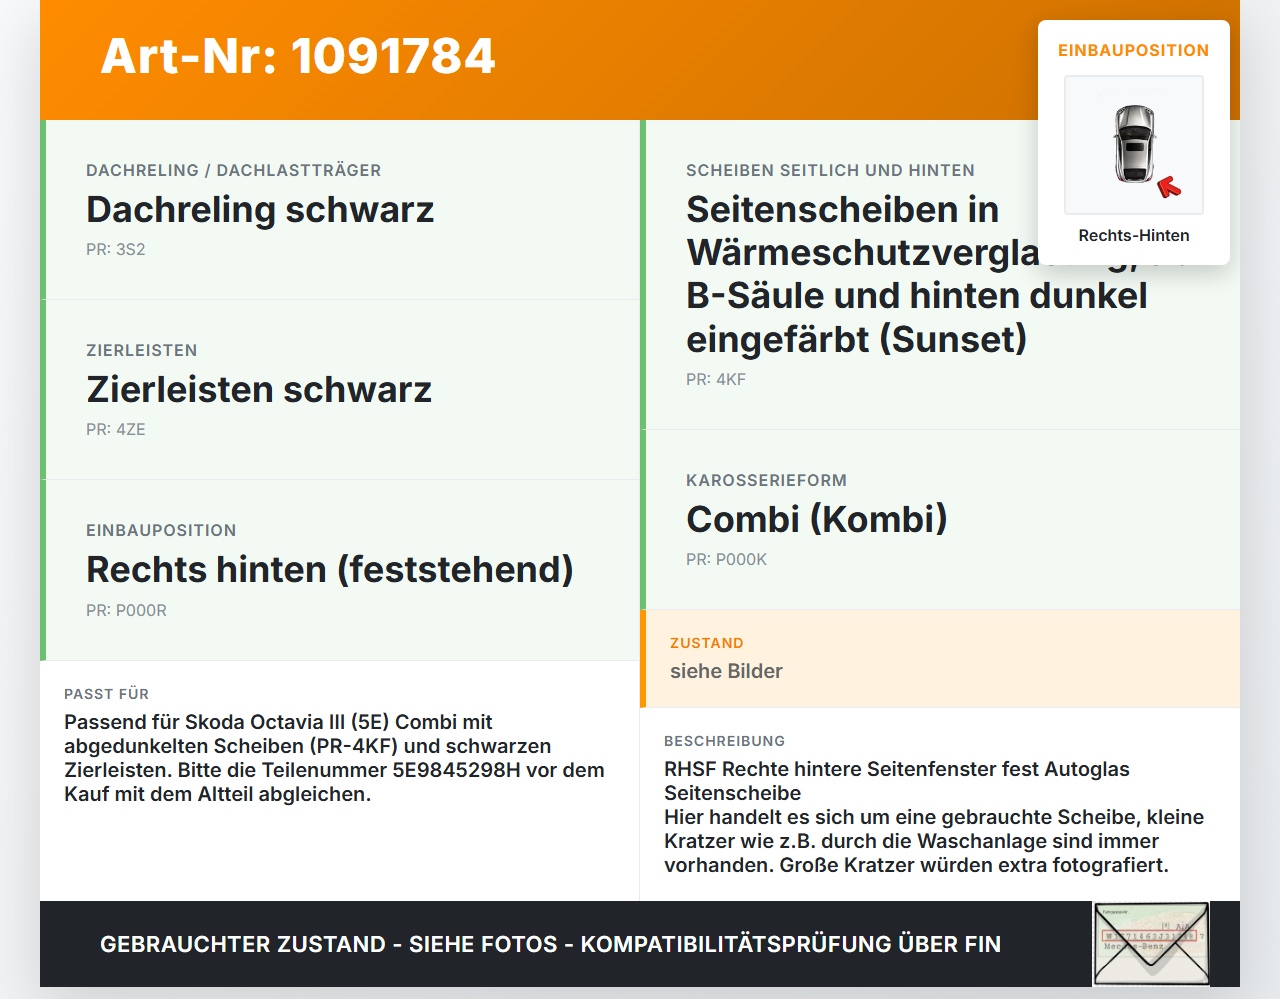Click the RHSF Rechte hintere Seitenfenster description
Image resolution: width=1280 pixels, height=999 pixels.
tap(934, 817)
